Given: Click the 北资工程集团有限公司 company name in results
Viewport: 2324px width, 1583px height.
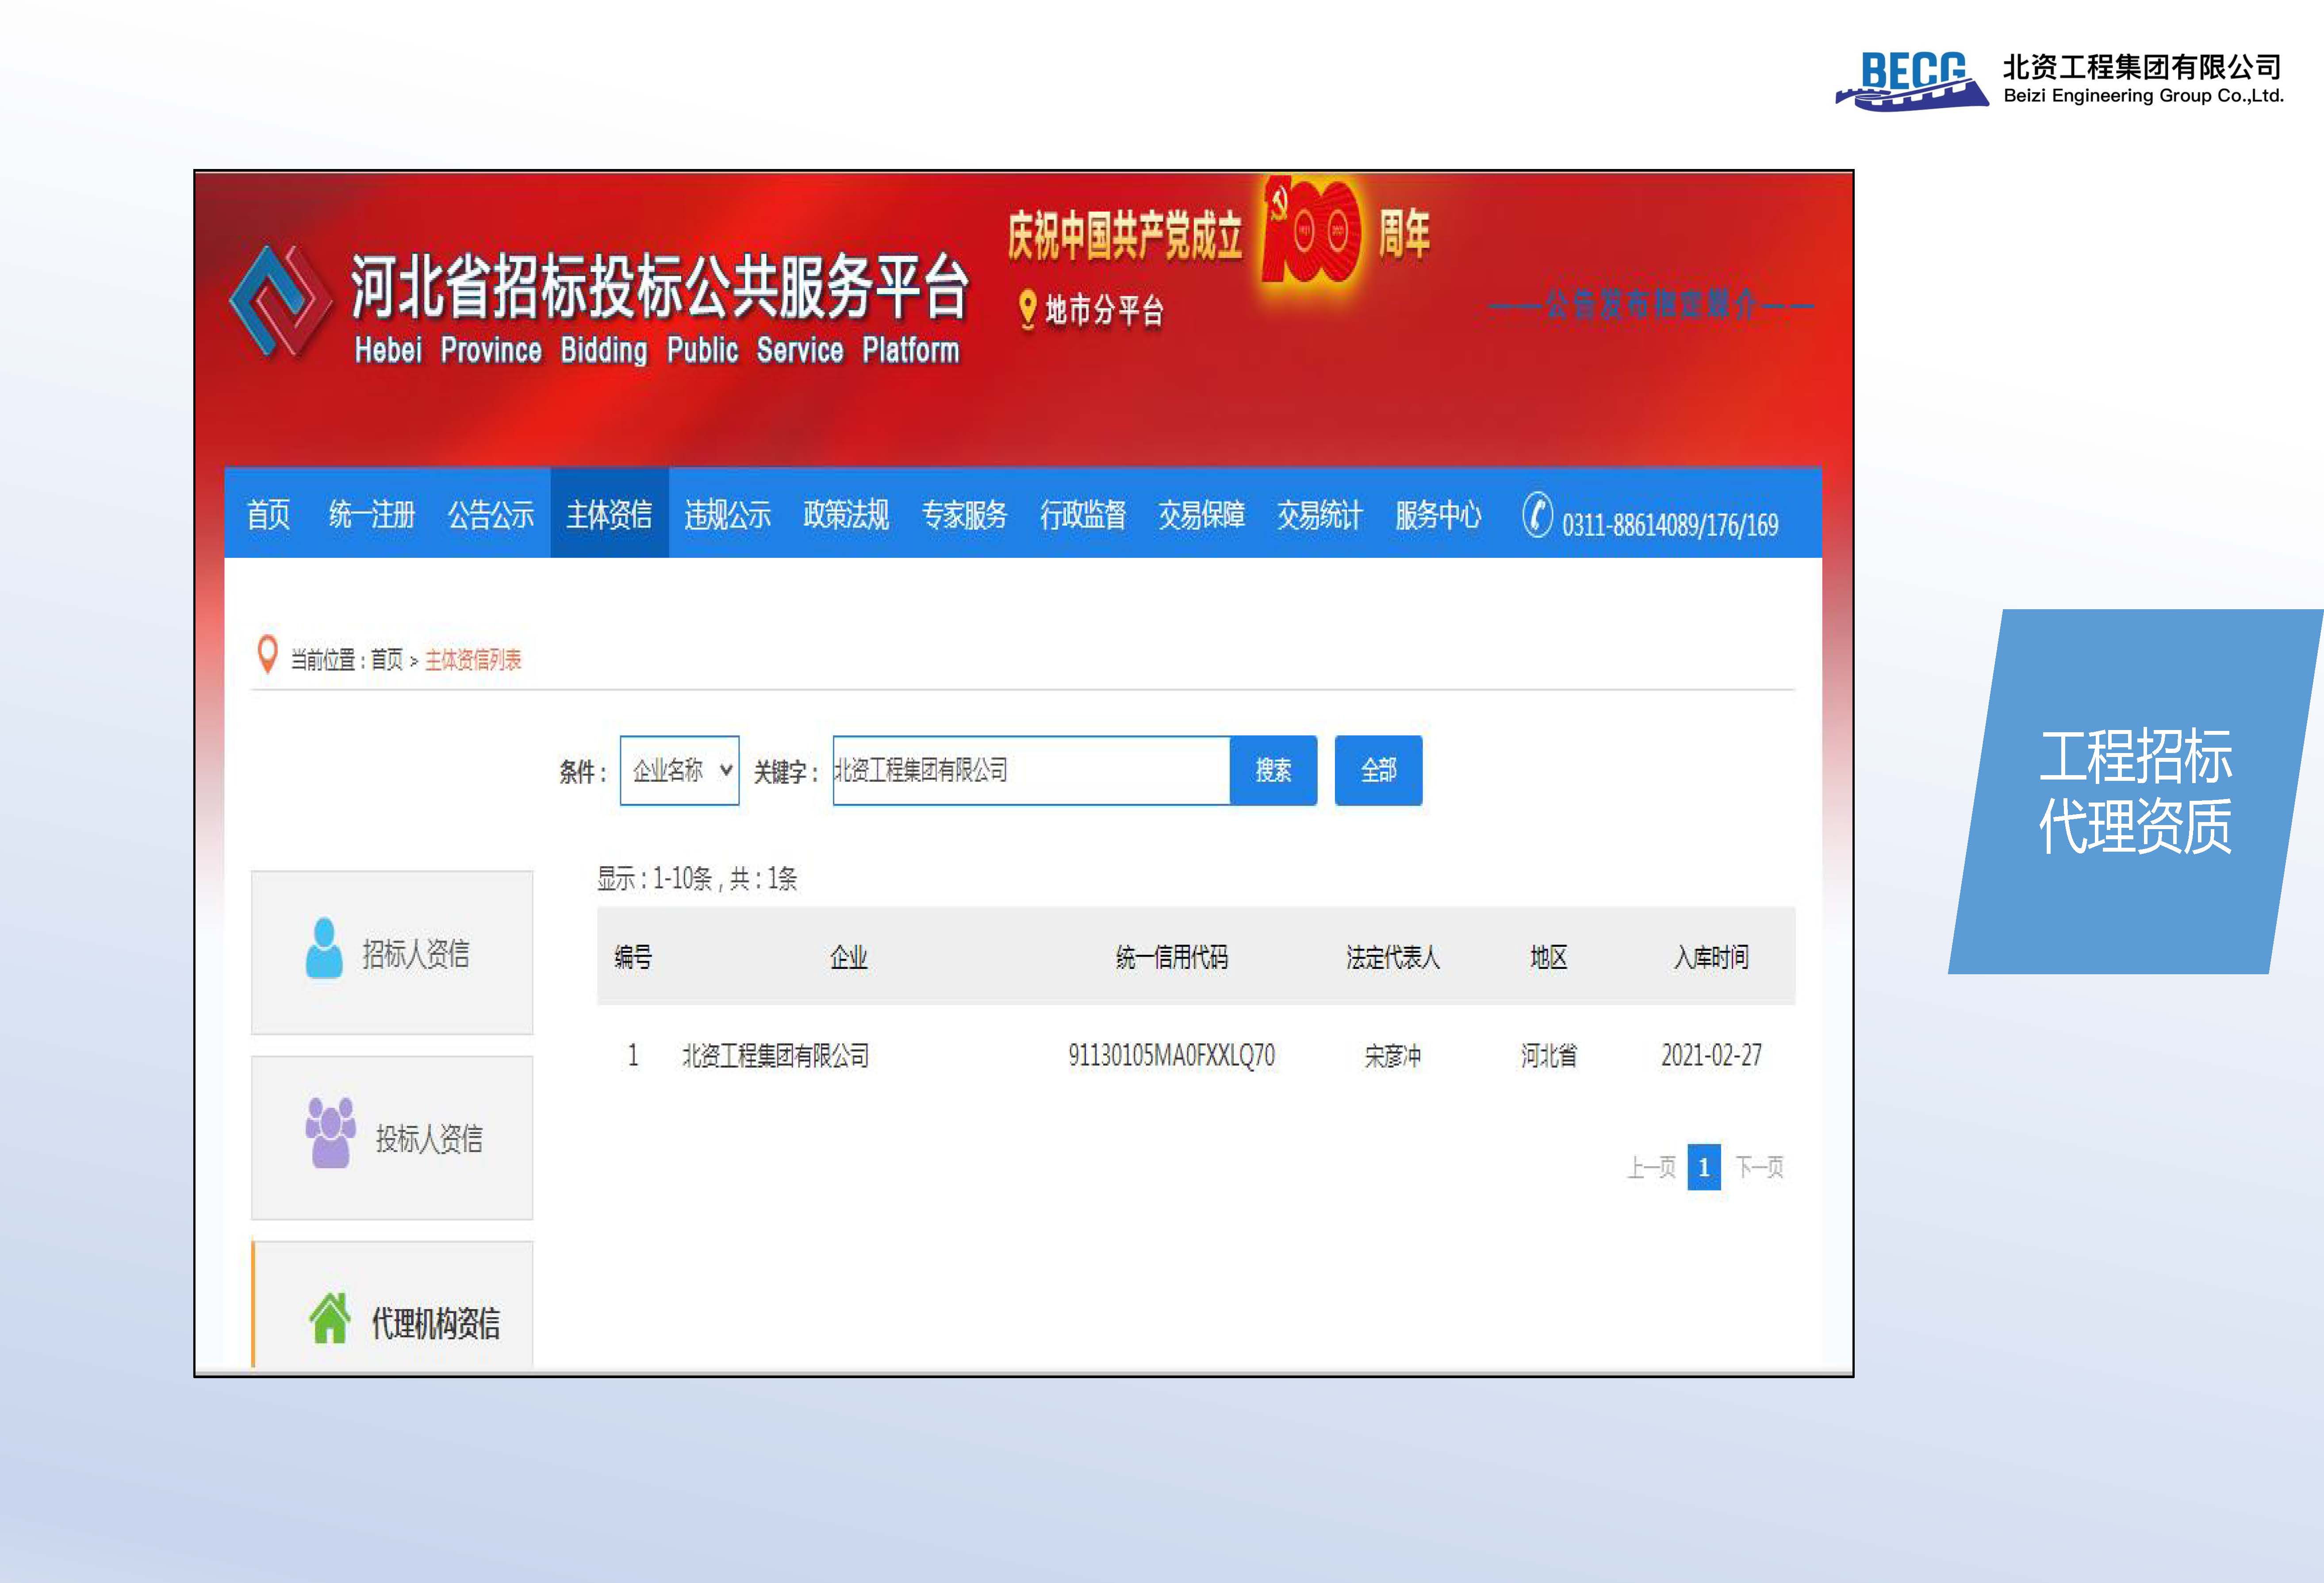Looking at the screenshot, I should (775, 1056).
